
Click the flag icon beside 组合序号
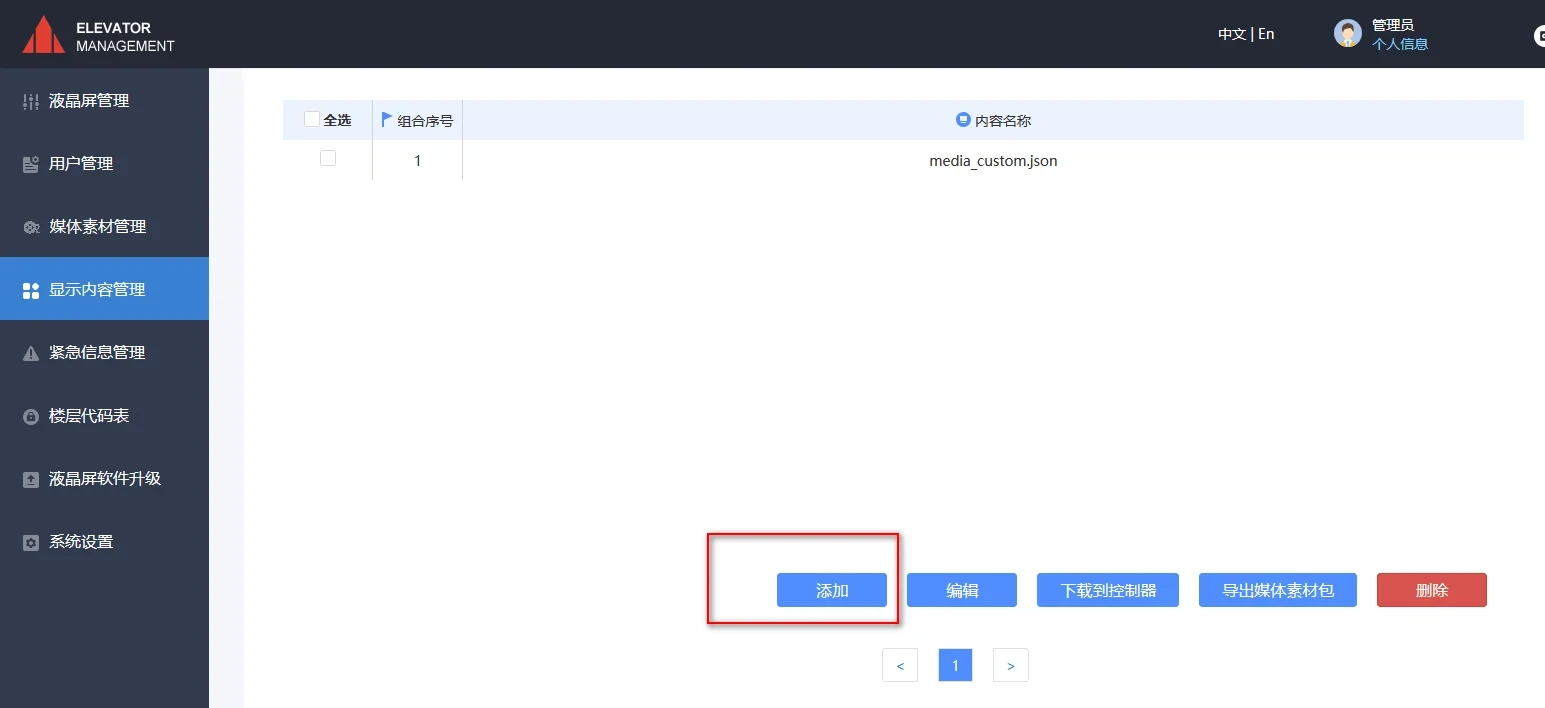click(x=387, y=120)
